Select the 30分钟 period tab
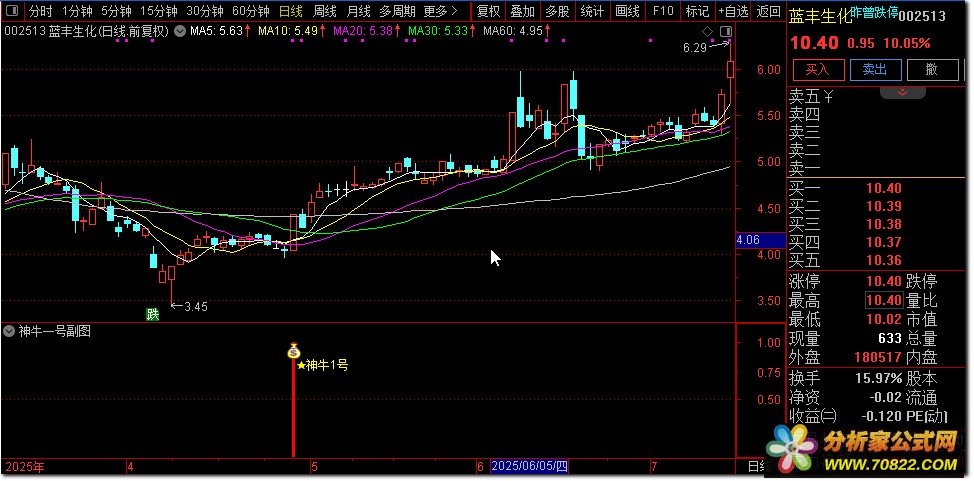Screen dimensions: 974x481 (x=204, y=11)
